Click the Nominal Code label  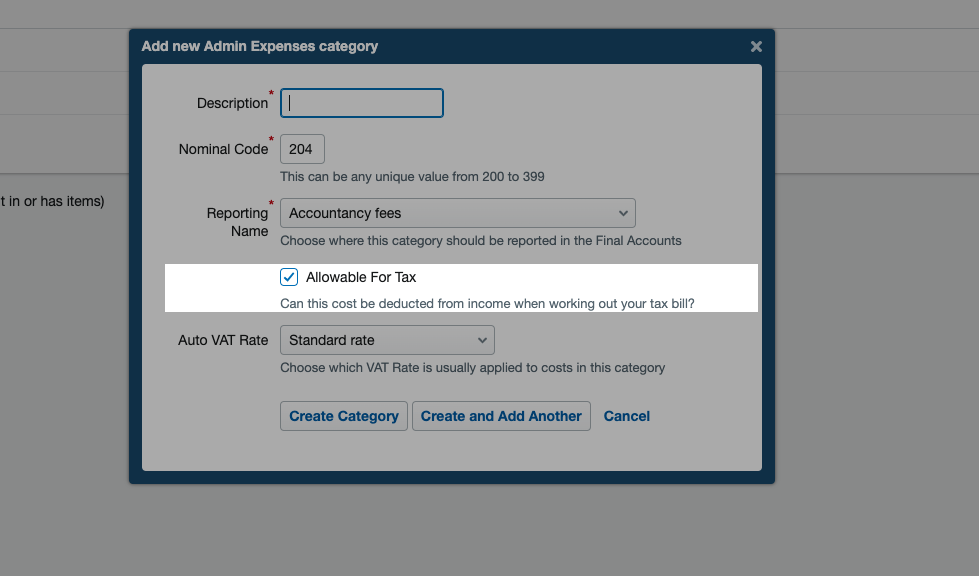click(223, 149)
